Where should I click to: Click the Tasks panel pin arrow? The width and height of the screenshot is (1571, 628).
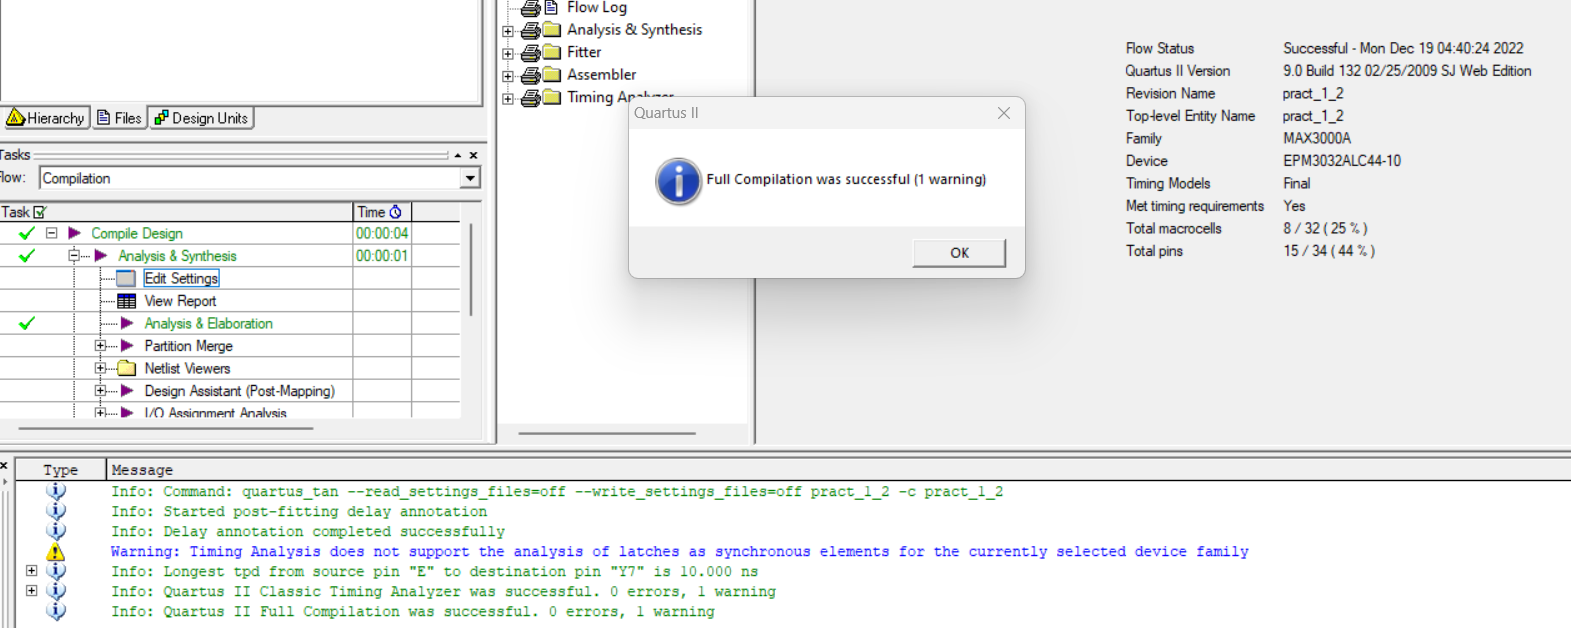tap(458, 155)
